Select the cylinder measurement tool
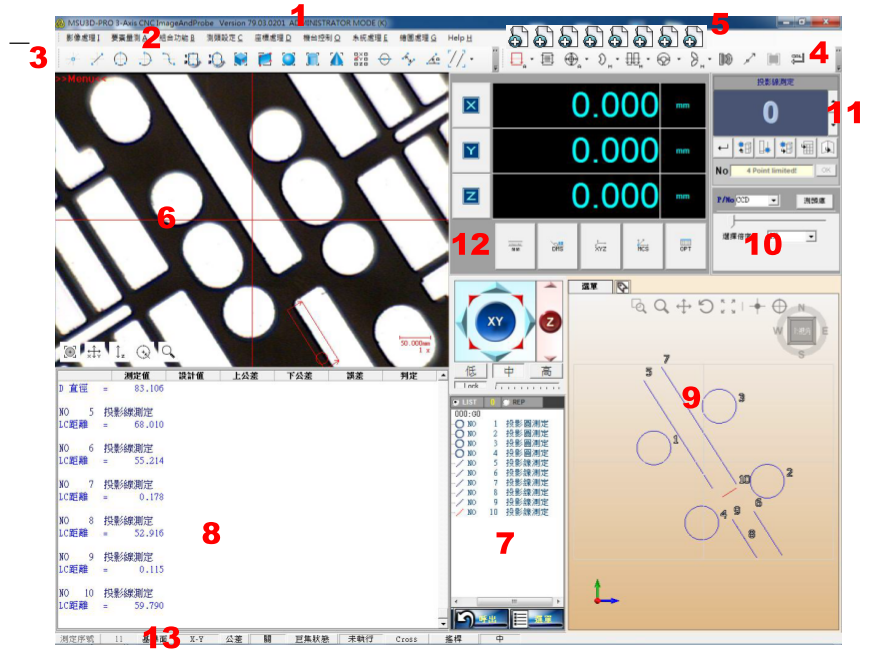The image size is (869, 657). click(313, 59)
